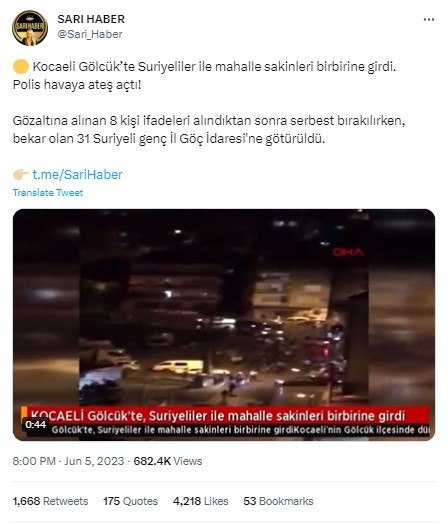448x524 pixels.
Task: Open the SARI HABER profile avatar
Action: (30, 28)
